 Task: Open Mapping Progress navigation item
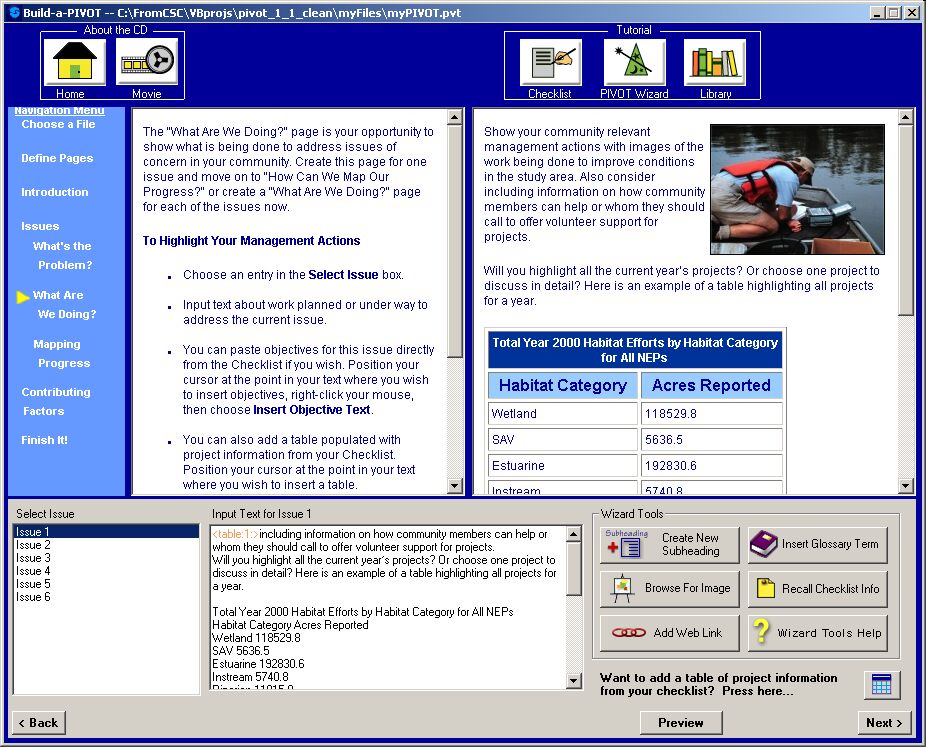pyautogui.click(x=61, y=354)
